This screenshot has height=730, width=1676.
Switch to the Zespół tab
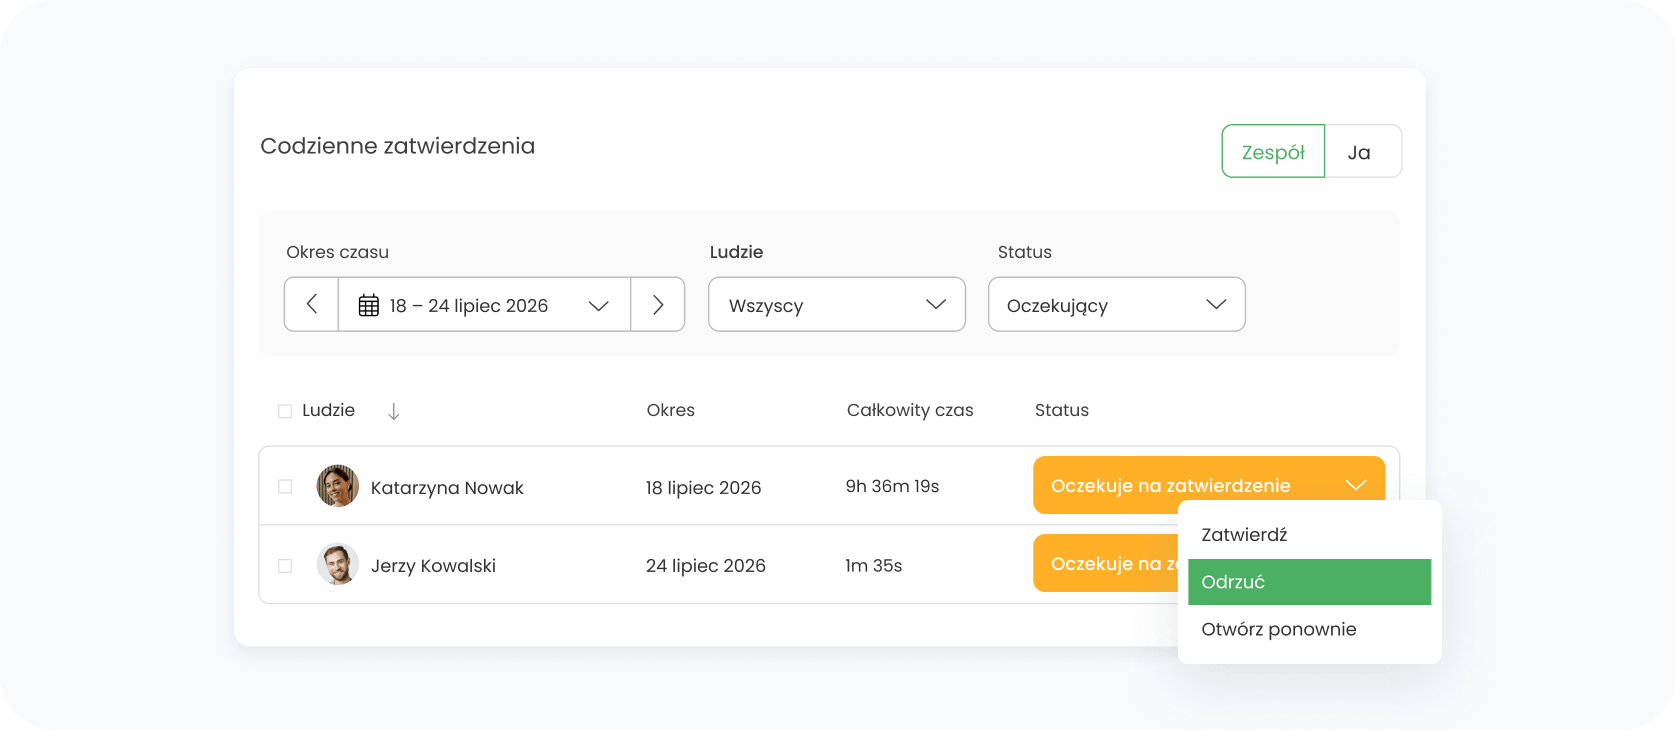1273,152
